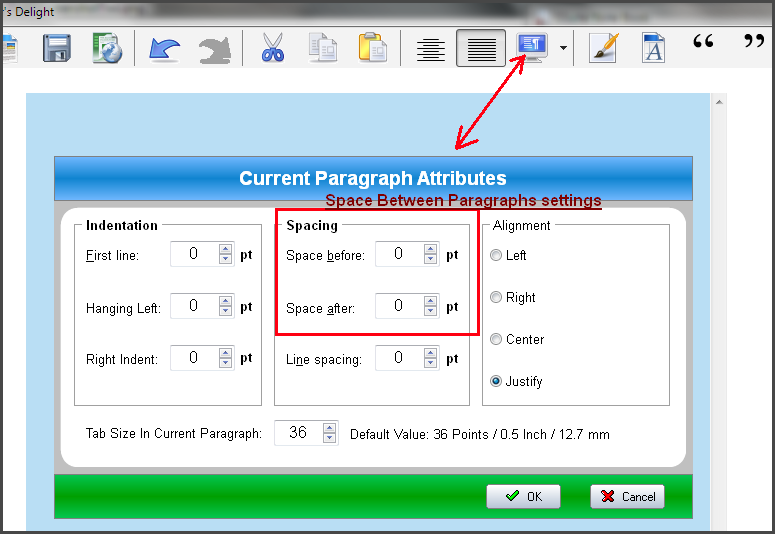Click the scrollbar up arrow
This screenshot has width=775, height=534.
coord(719,102)
